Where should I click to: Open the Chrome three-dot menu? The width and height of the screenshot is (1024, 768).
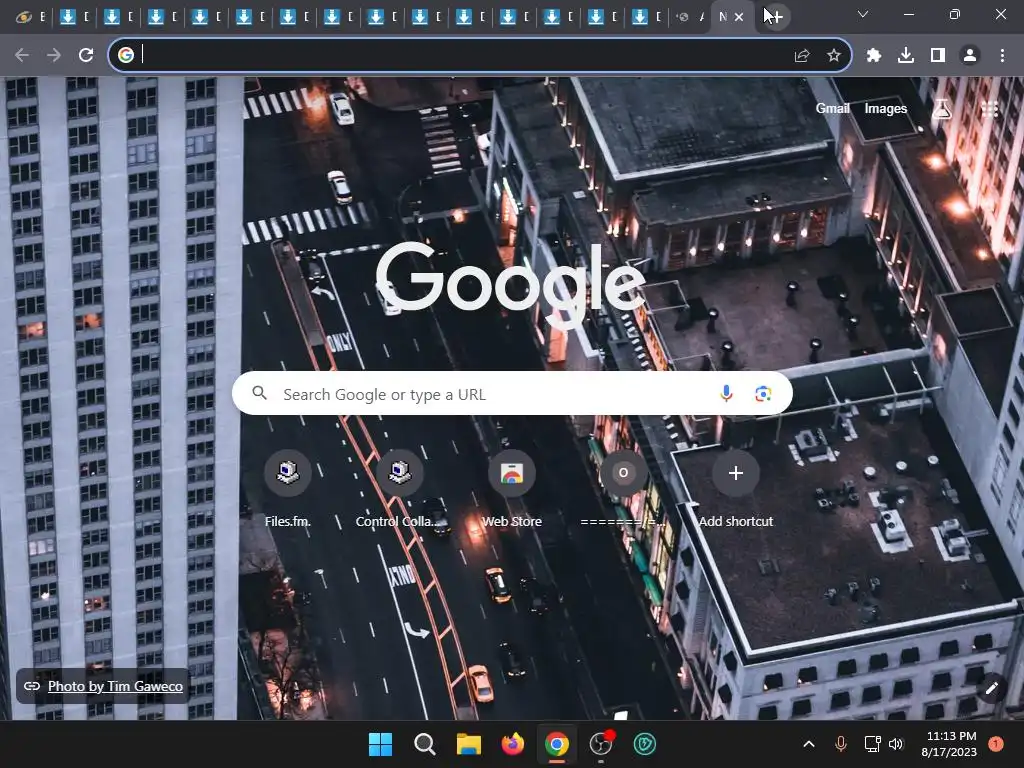tap(1002, 56)
